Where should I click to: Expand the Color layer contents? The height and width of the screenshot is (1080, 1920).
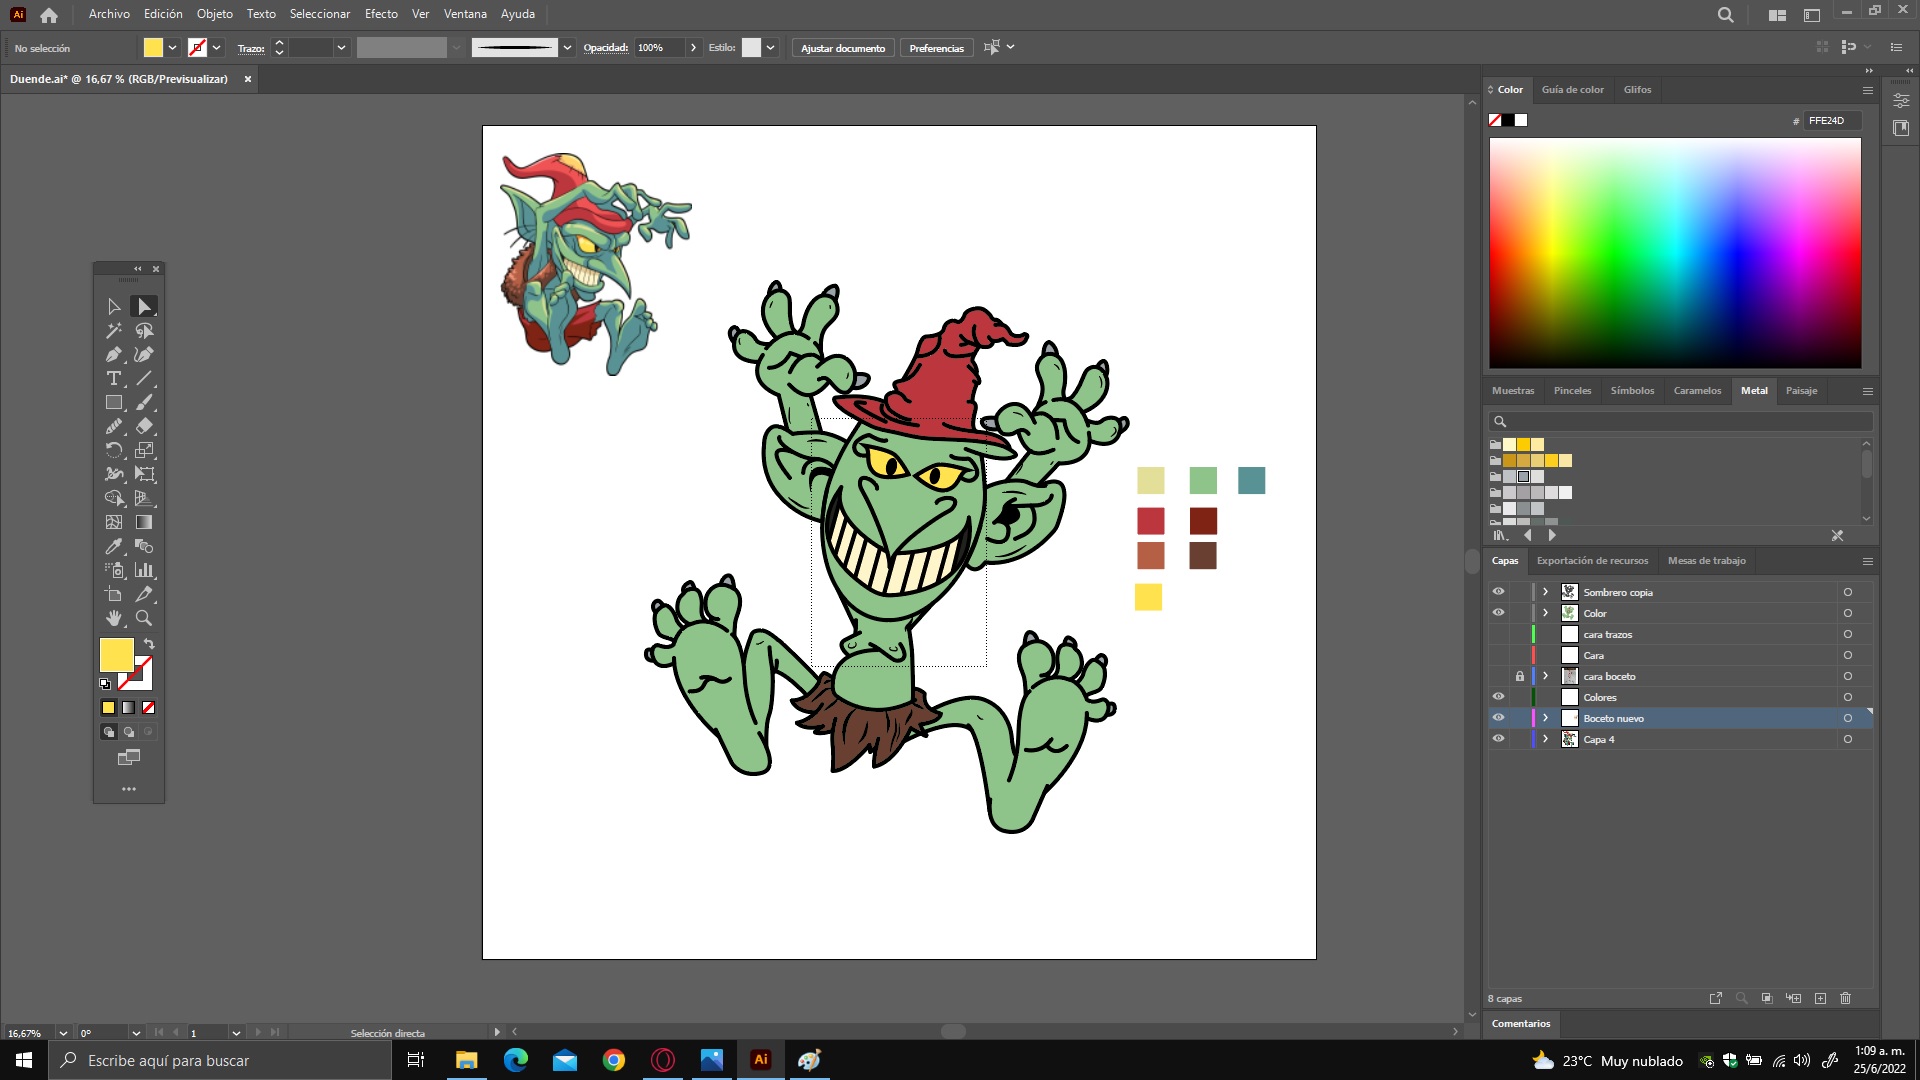pos(1545,613)
